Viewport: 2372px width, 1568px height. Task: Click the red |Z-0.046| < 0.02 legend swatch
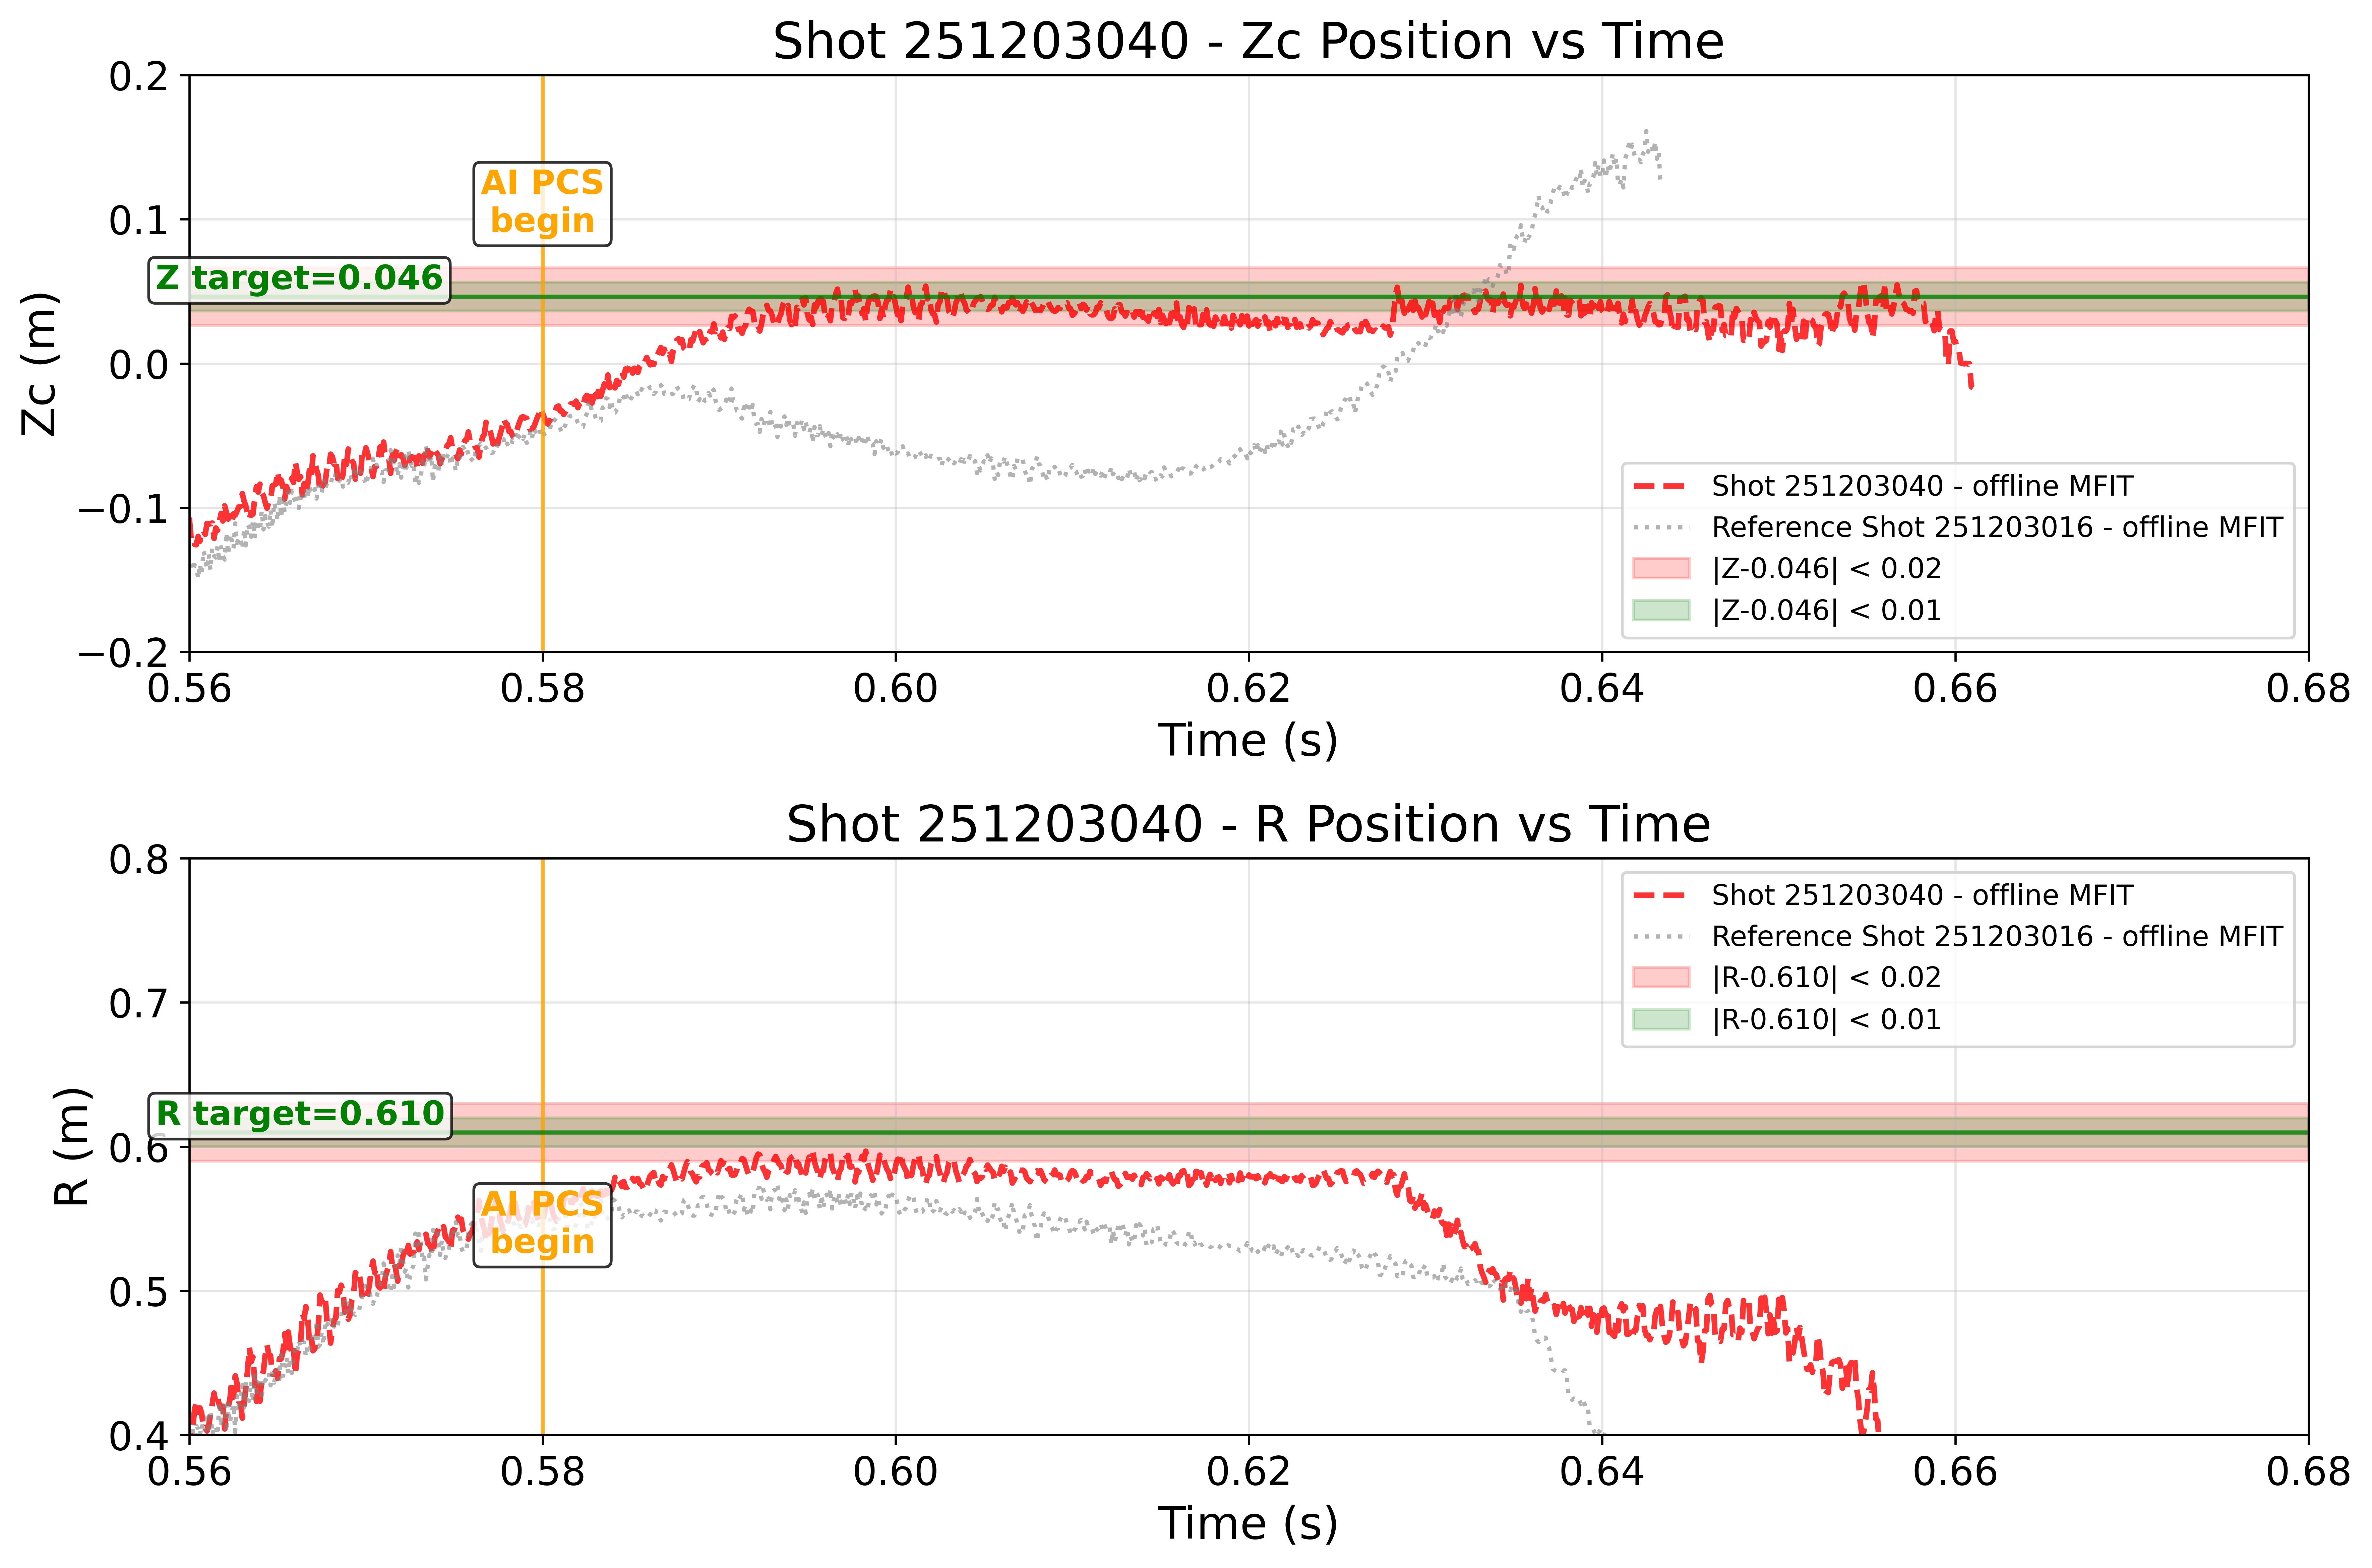point(1661,568)
